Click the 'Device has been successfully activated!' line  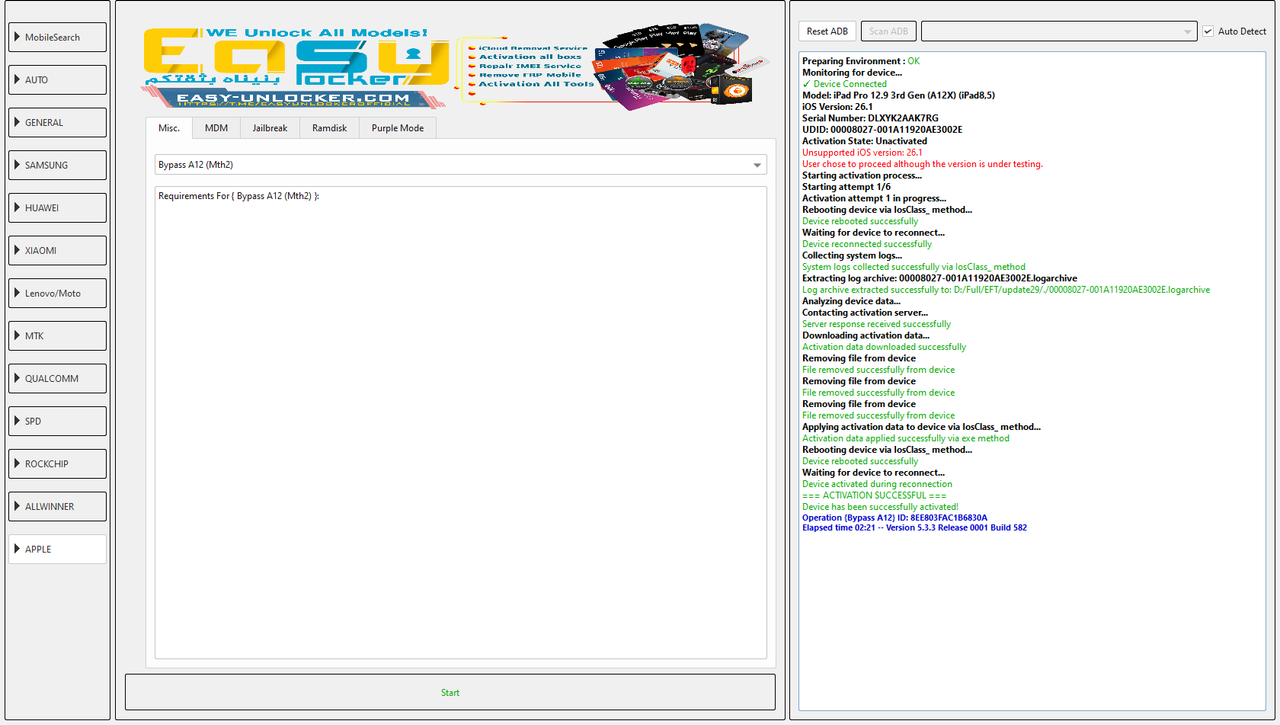(880, 507)
